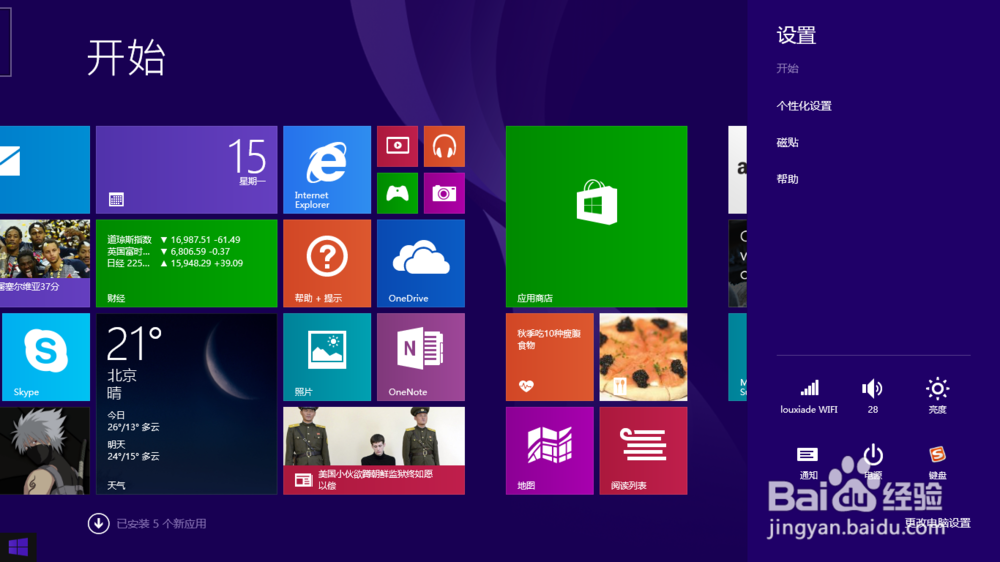
Task: Open the Camera tile
Action: [x=444, y=193]
